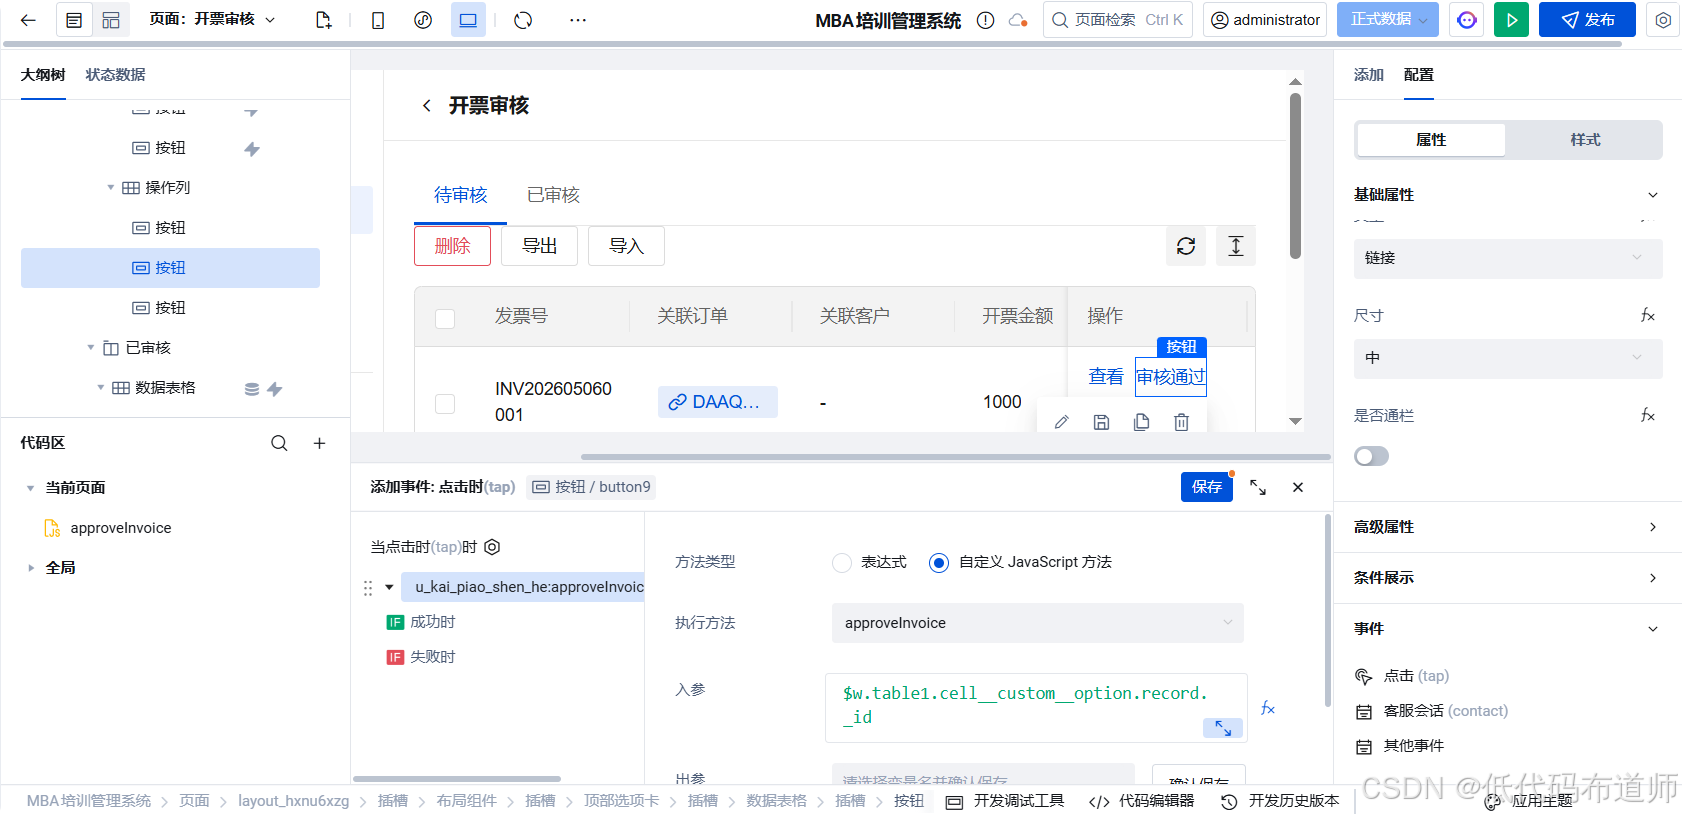Collapse the 基础属性 section
The width and height of the screenshot is (1682, 818).
click(1653, 195)
